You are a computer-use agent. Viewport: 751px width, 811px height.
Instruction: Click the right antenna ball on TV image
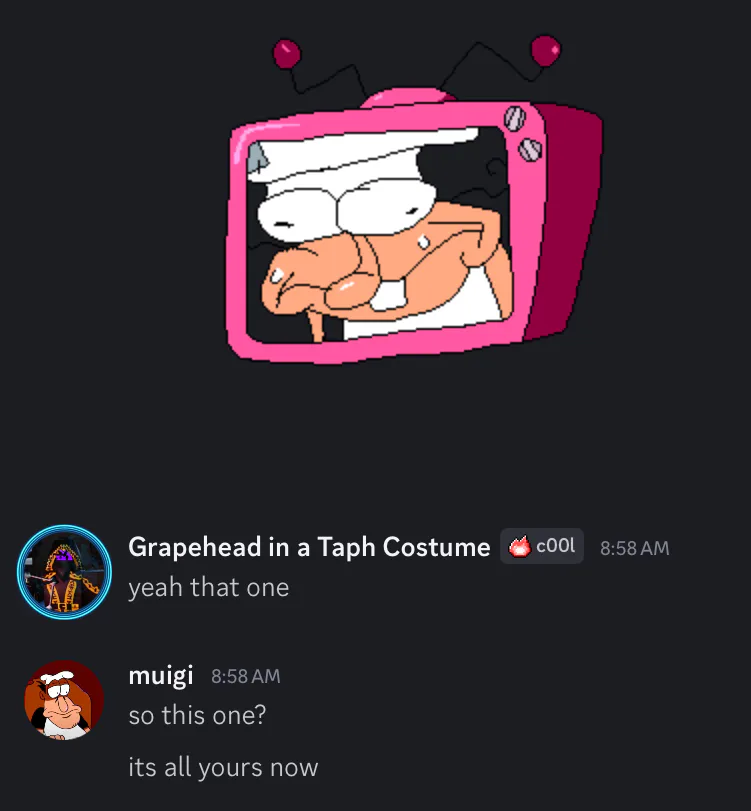546,50
